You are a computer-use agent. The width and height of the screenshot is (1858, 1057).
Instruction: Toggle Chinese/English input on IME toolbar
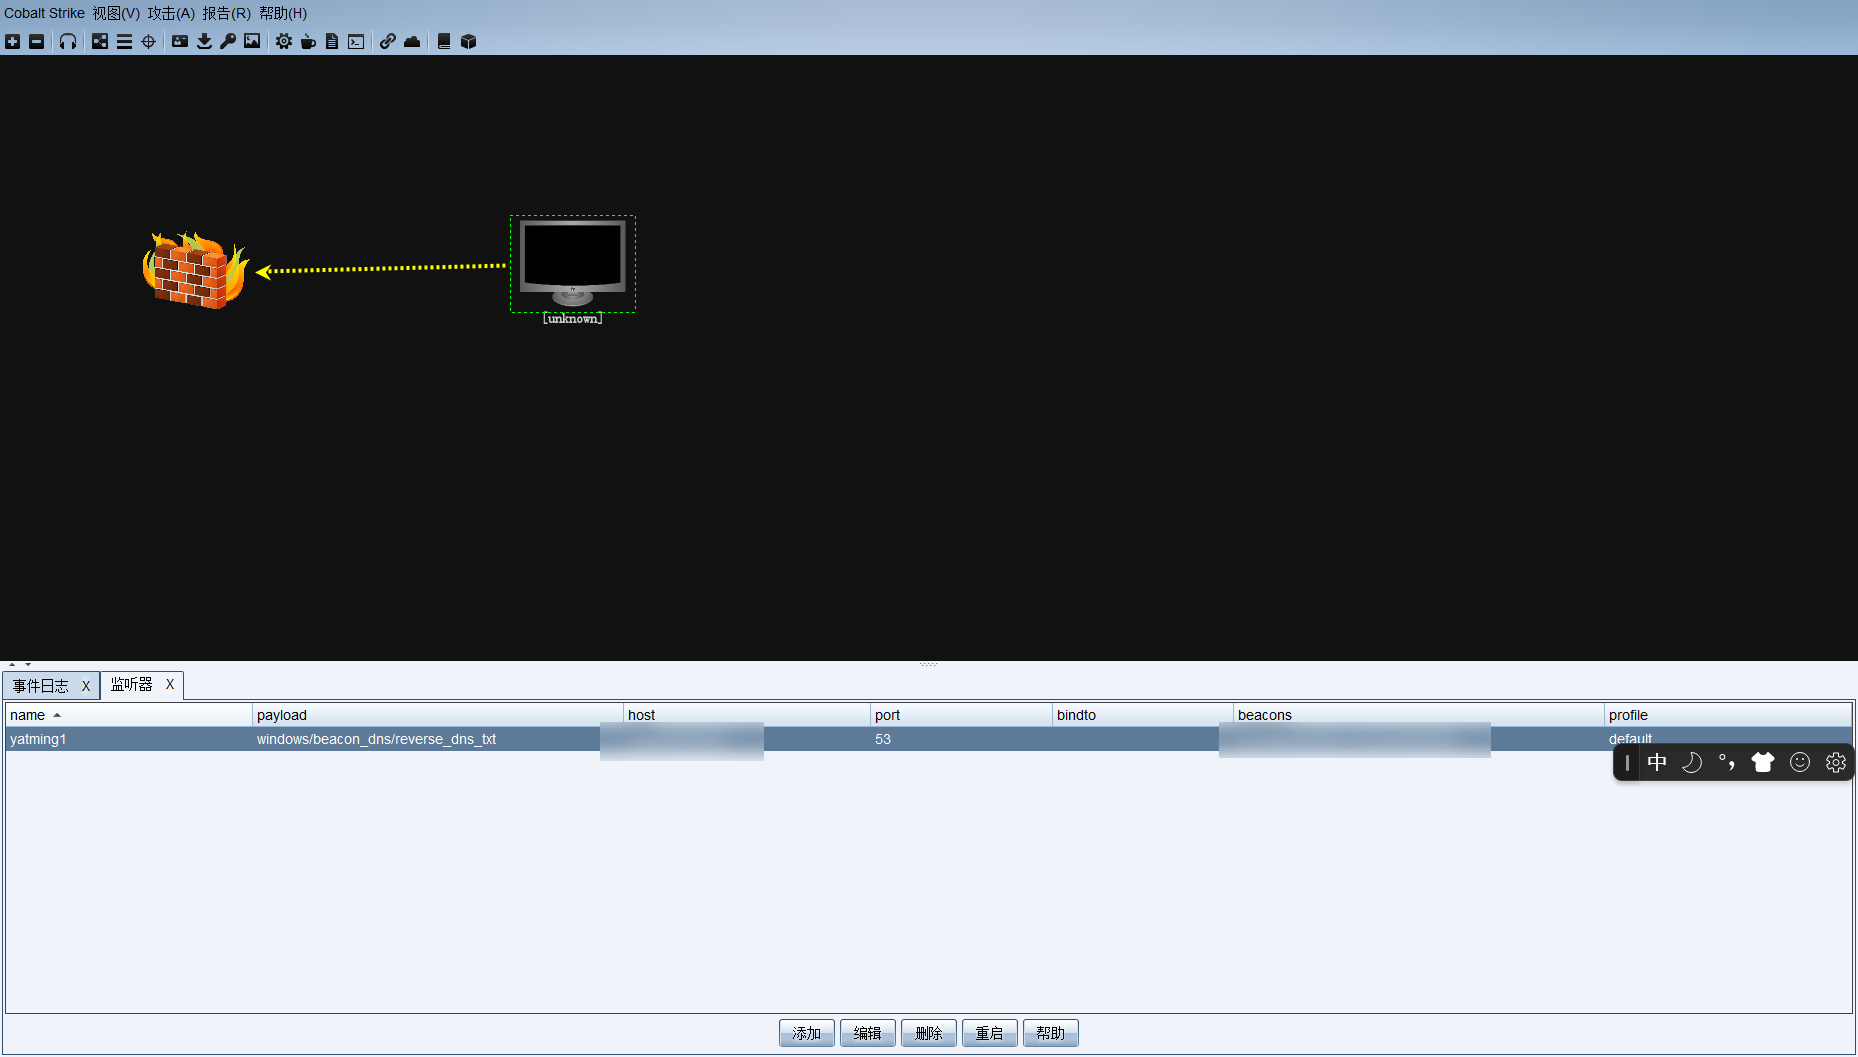pyautogui.click(x=1657, y=762)
